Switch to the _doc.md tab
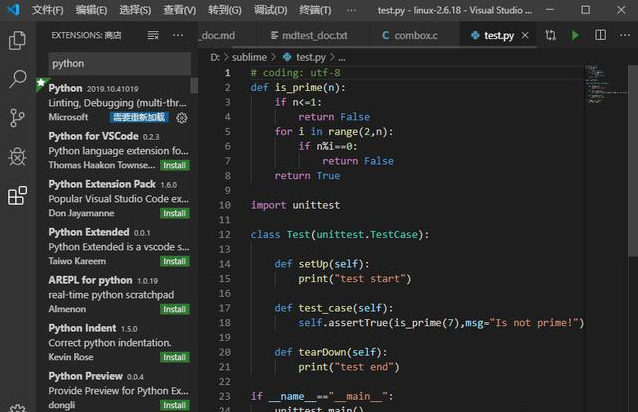Image resolution: width=638 pixels, height=412 pixels. 228,35
